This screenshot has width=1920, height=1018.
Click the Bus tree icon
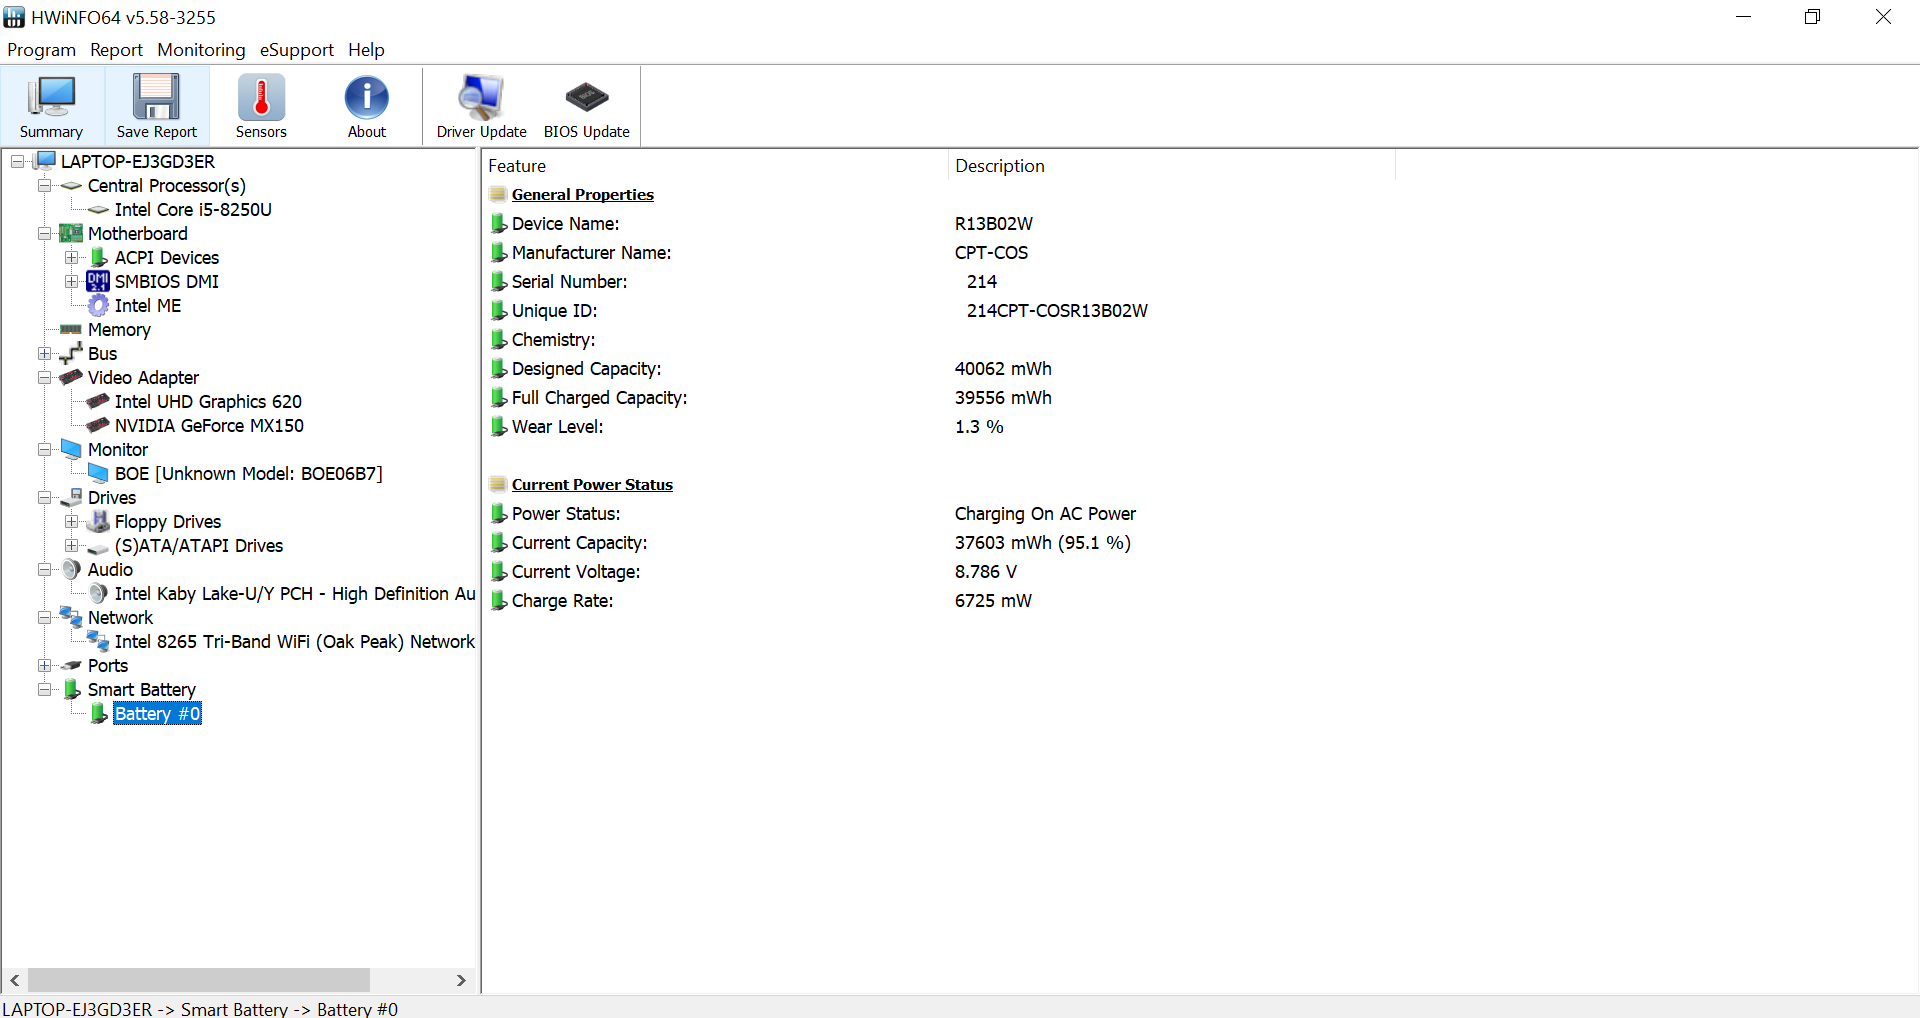[x=71, y=353]
